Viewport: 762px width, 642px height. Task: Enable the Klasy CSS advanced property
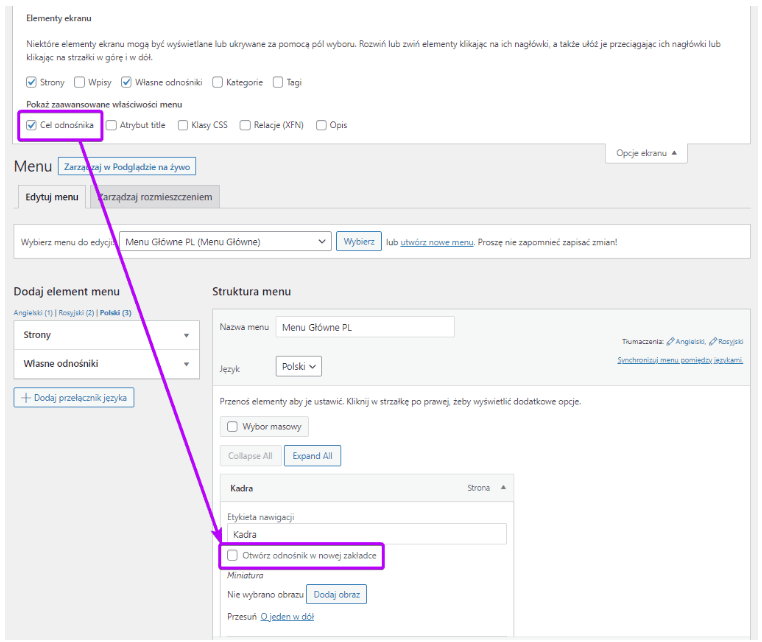[x=182, y=125]
